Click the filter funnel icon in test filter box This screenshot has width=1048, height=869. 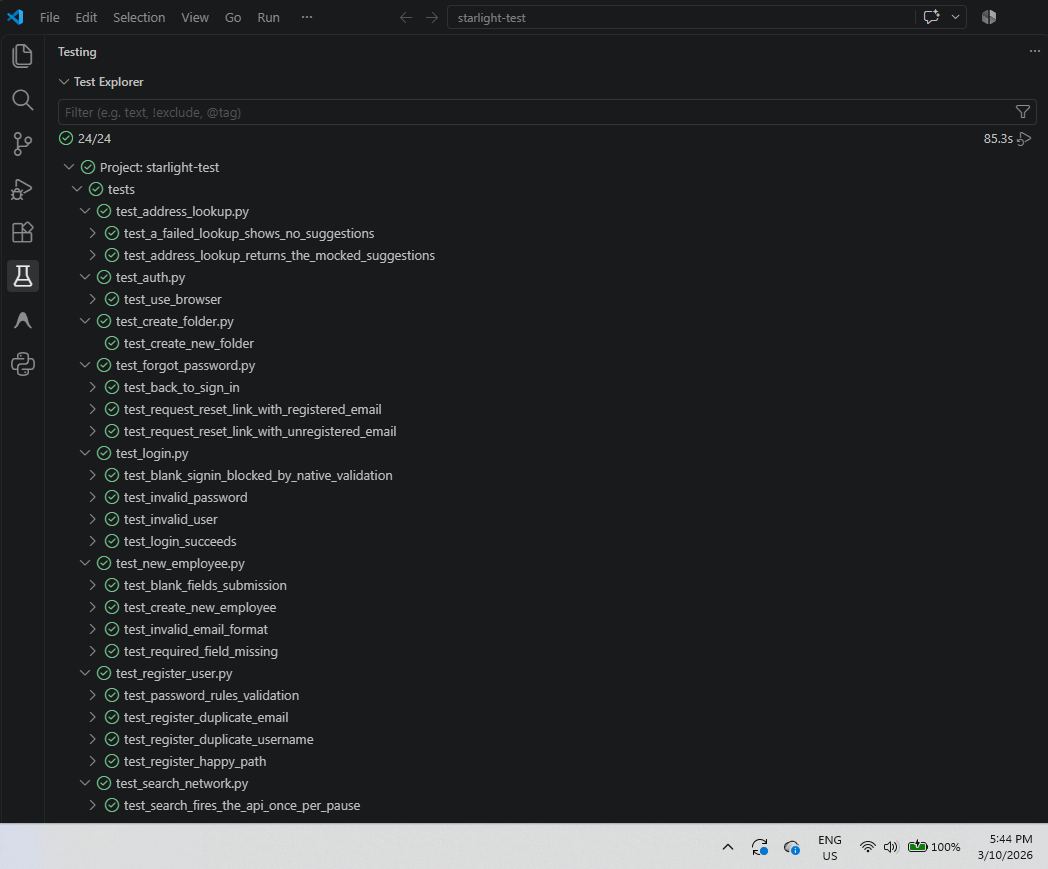click(x=1023, y=112)
